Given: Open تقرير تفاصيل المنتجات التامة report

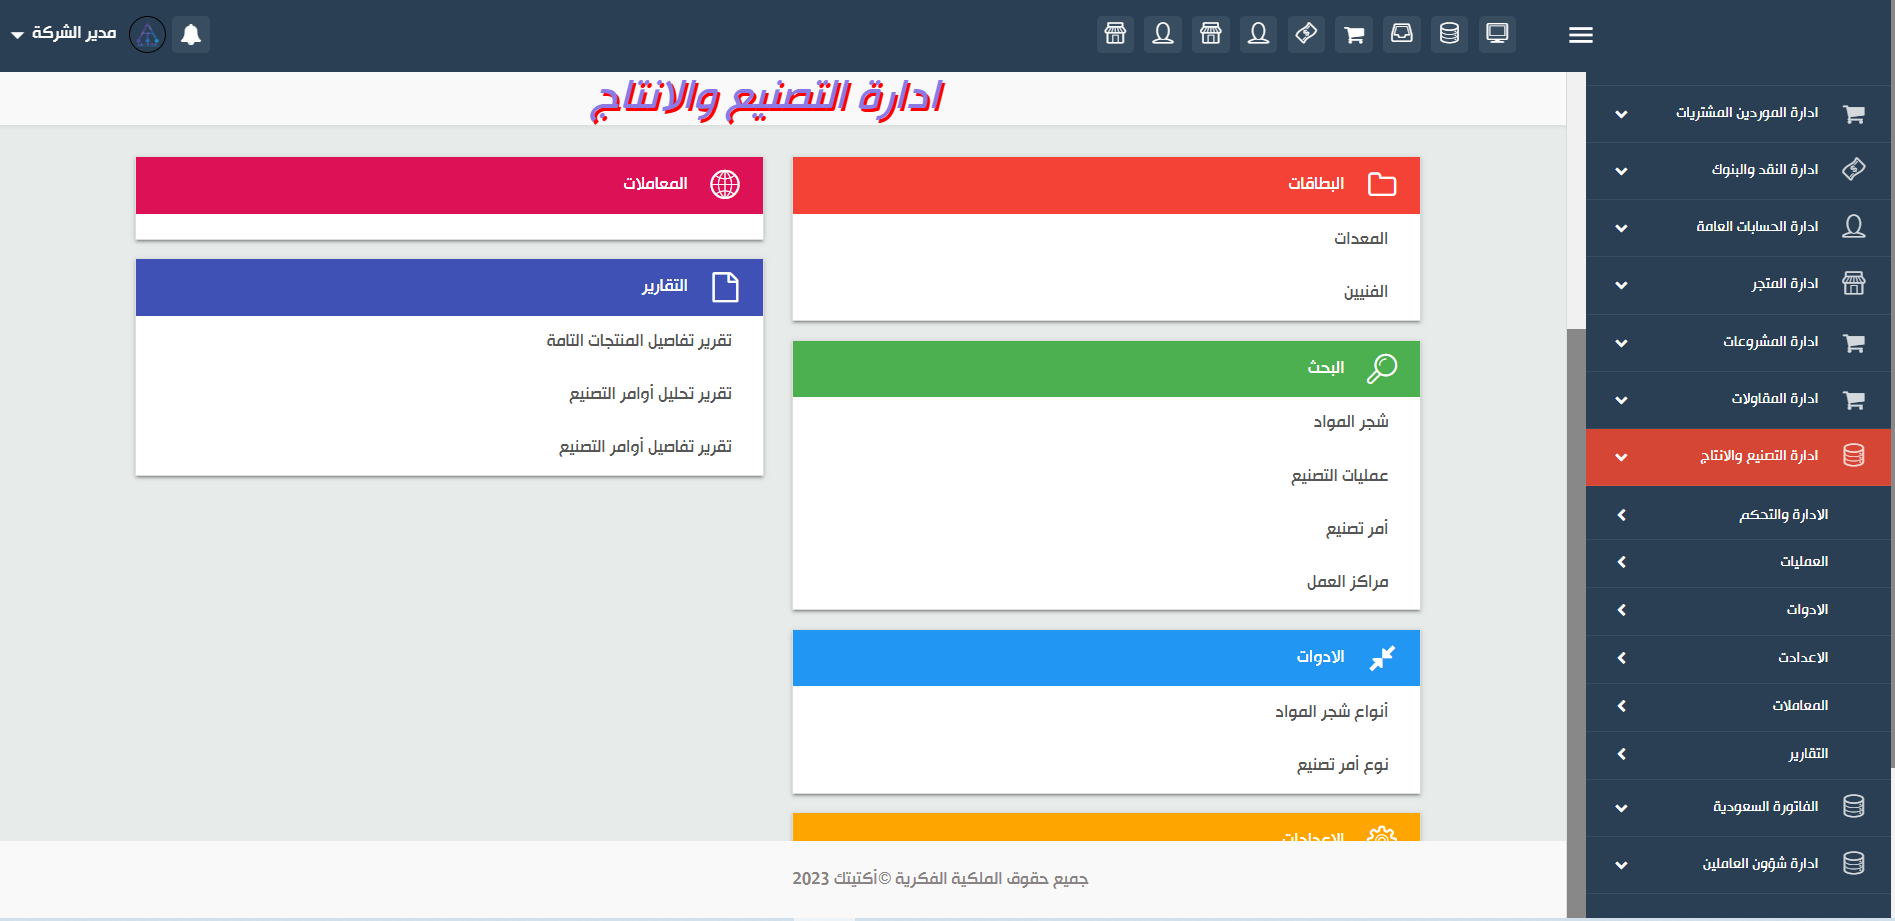Looking at the screenshot, I should (639, 341).
